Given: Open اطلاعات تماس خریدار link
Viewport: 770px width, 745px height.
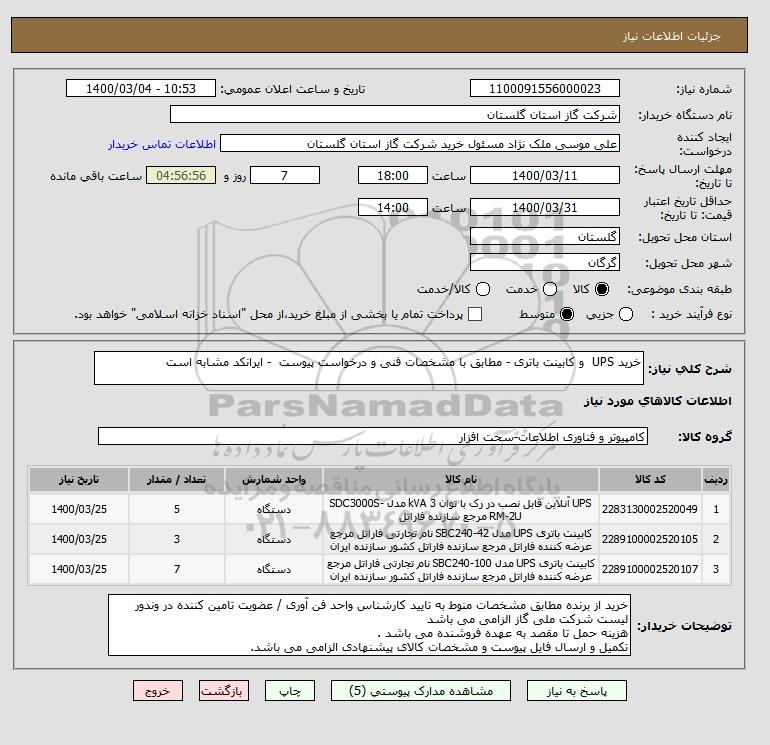Looking at the screenshot, I should [x=162, y=144].
